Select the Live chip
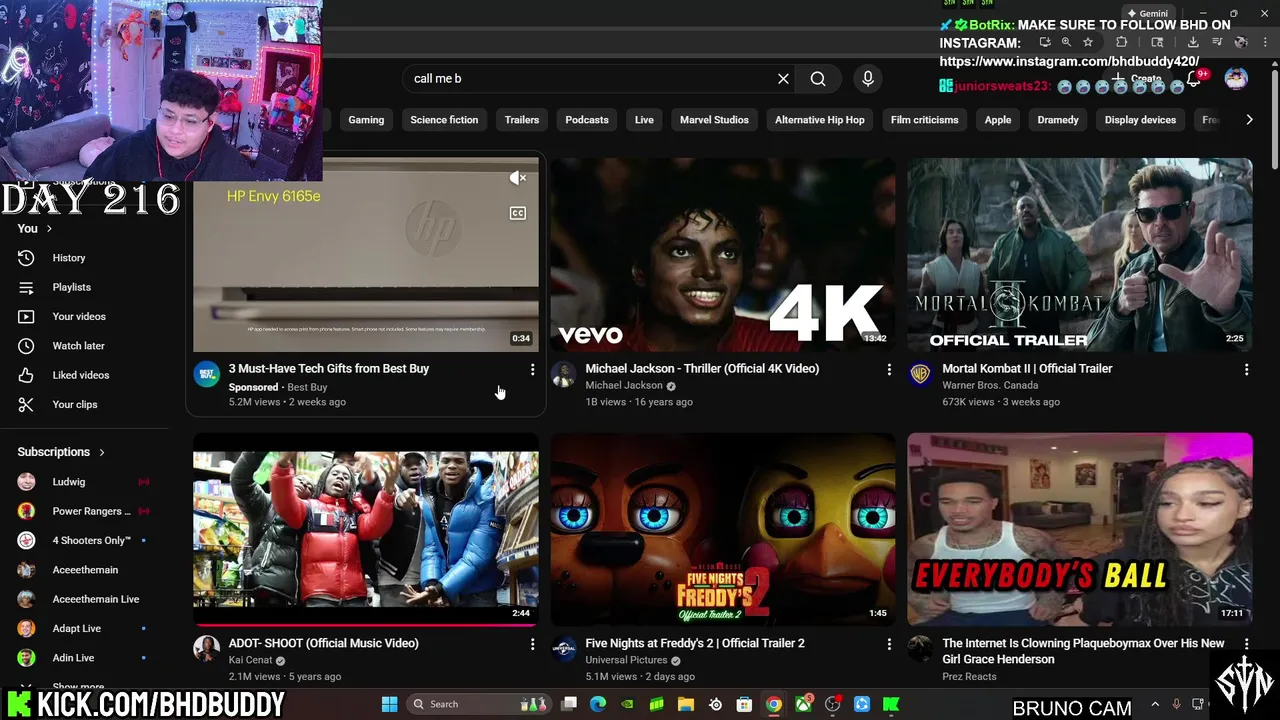 pyautogui.click(x=644, y=120)
